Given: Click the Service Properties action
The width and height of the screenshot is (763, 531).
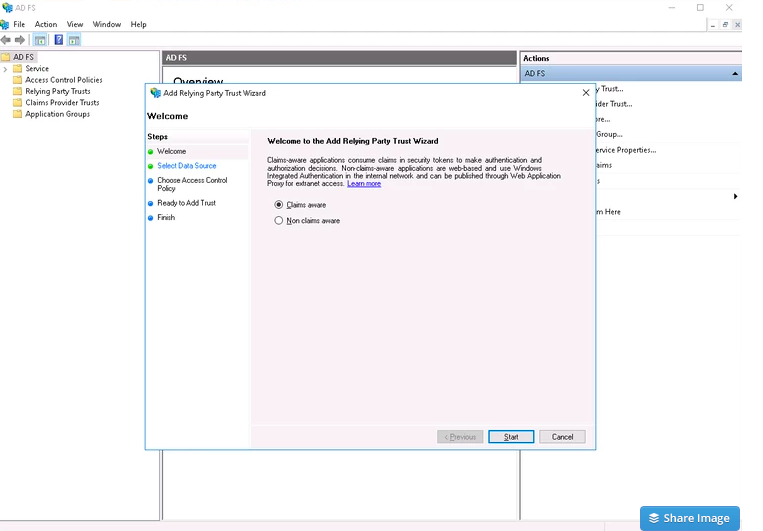Looking at the screenshot, I should 626,150.
